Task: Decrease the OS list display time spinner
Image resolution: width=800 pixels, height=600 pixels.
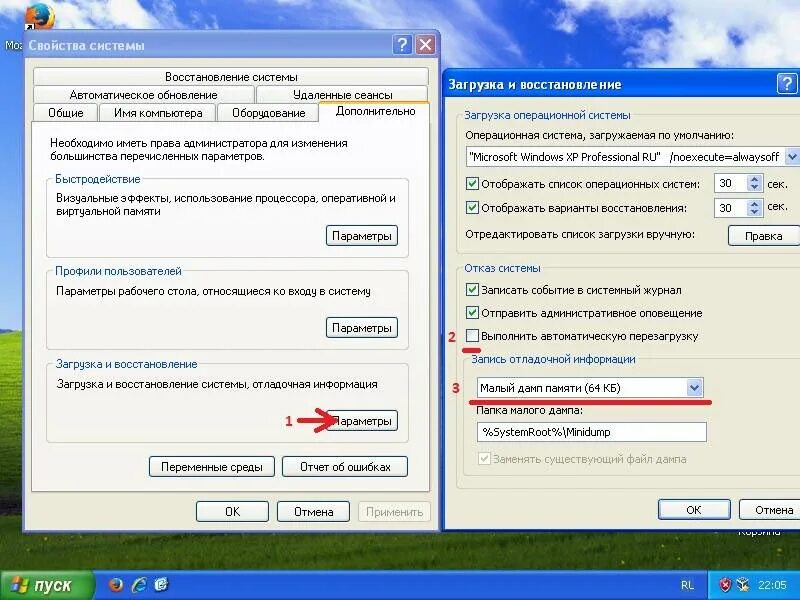Action: [x=755, y=188]
